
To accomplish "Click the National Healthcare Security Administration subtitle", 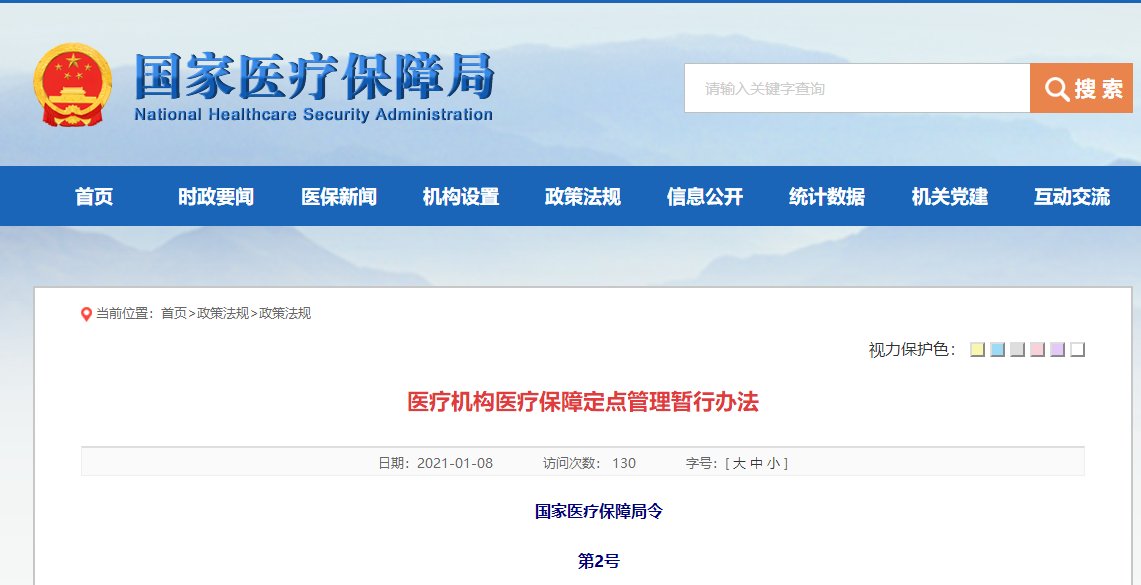I will coord(314,114).
